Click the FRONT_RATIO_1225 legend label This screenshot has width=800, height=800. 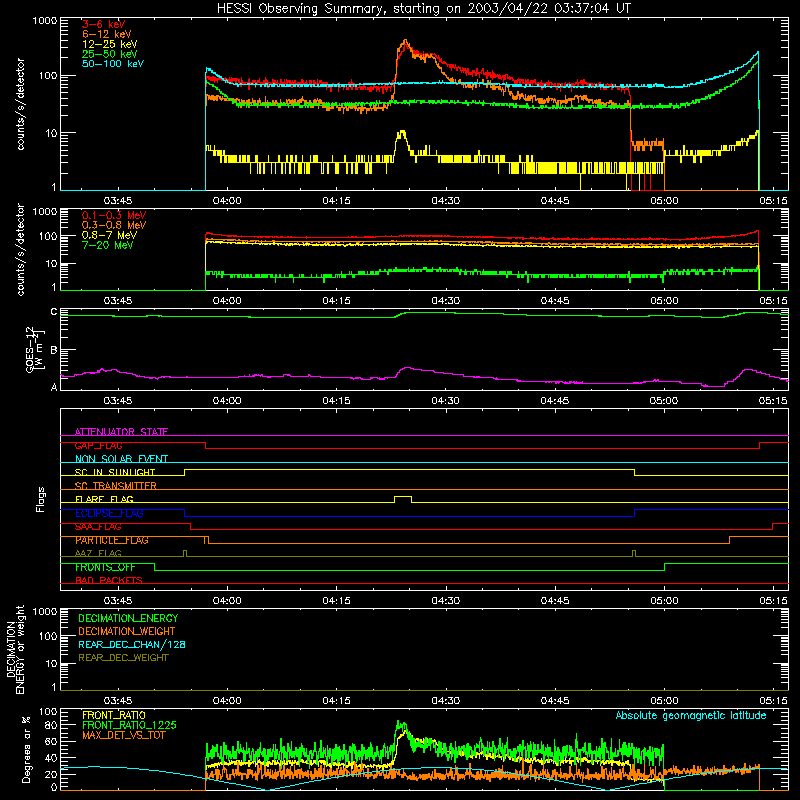click(130, 725)
